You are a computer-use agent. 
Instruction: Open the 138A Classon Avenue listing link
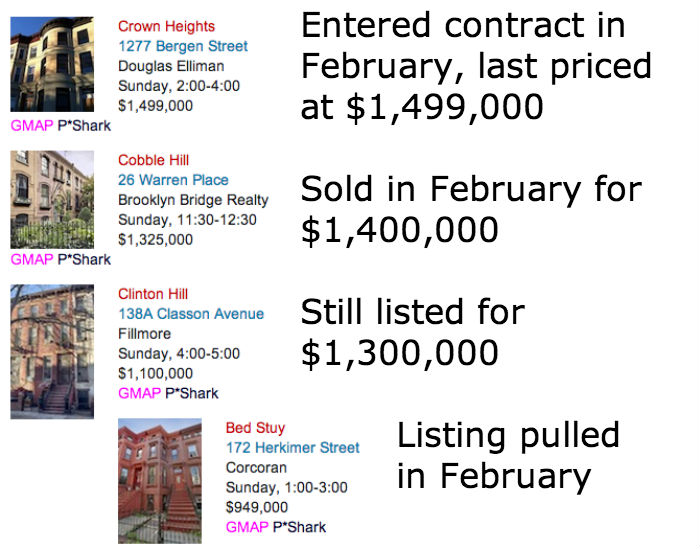click(191, 314)
